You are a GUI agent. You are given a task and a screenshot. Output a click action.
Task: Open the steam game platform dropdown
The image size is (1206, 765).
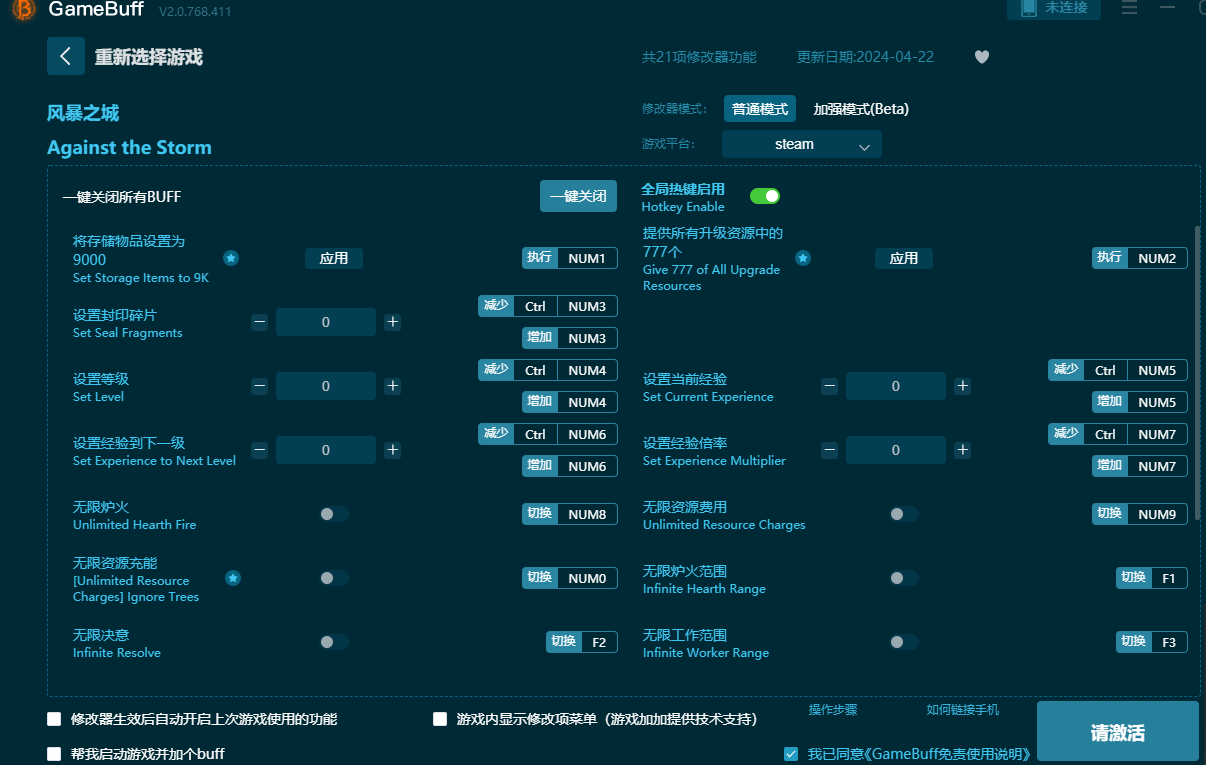click(800, 143)
